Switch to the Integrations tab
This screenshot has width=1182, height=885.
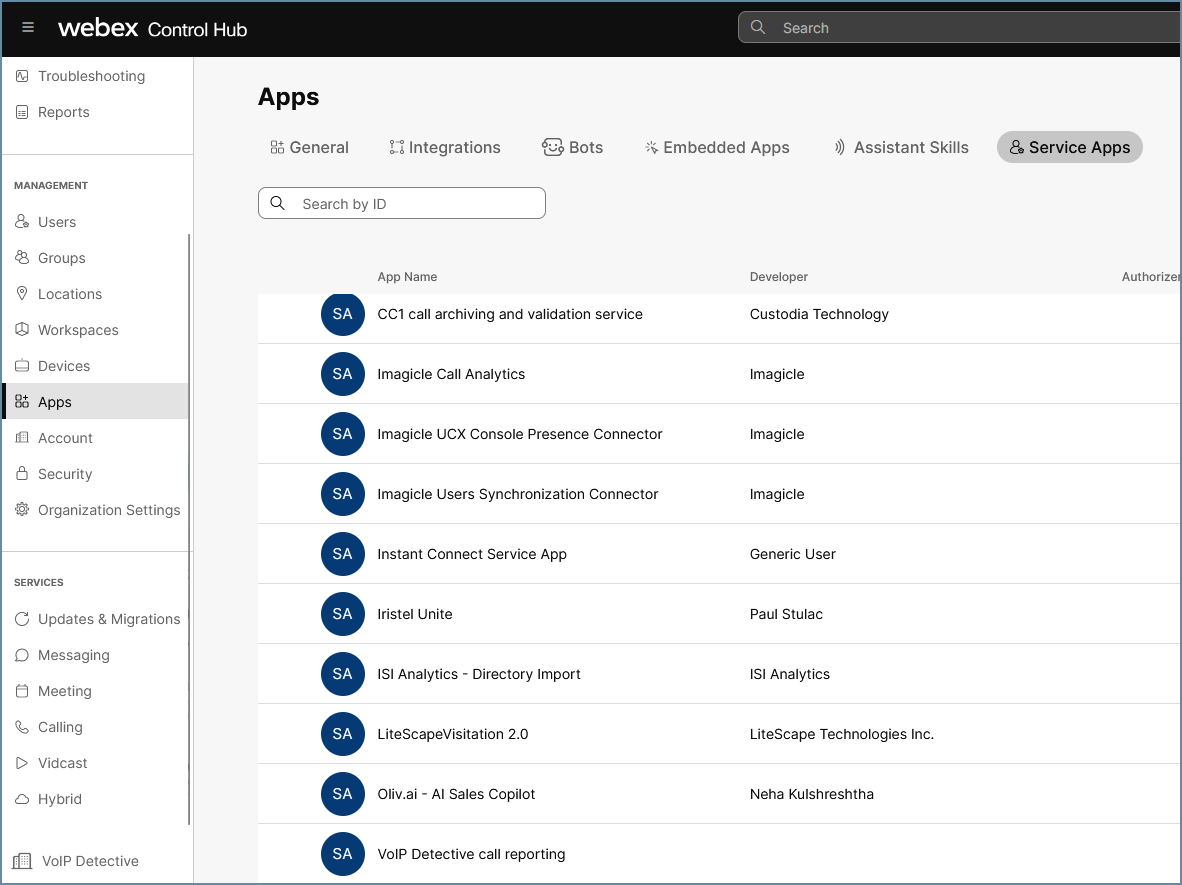click(445, 147)
